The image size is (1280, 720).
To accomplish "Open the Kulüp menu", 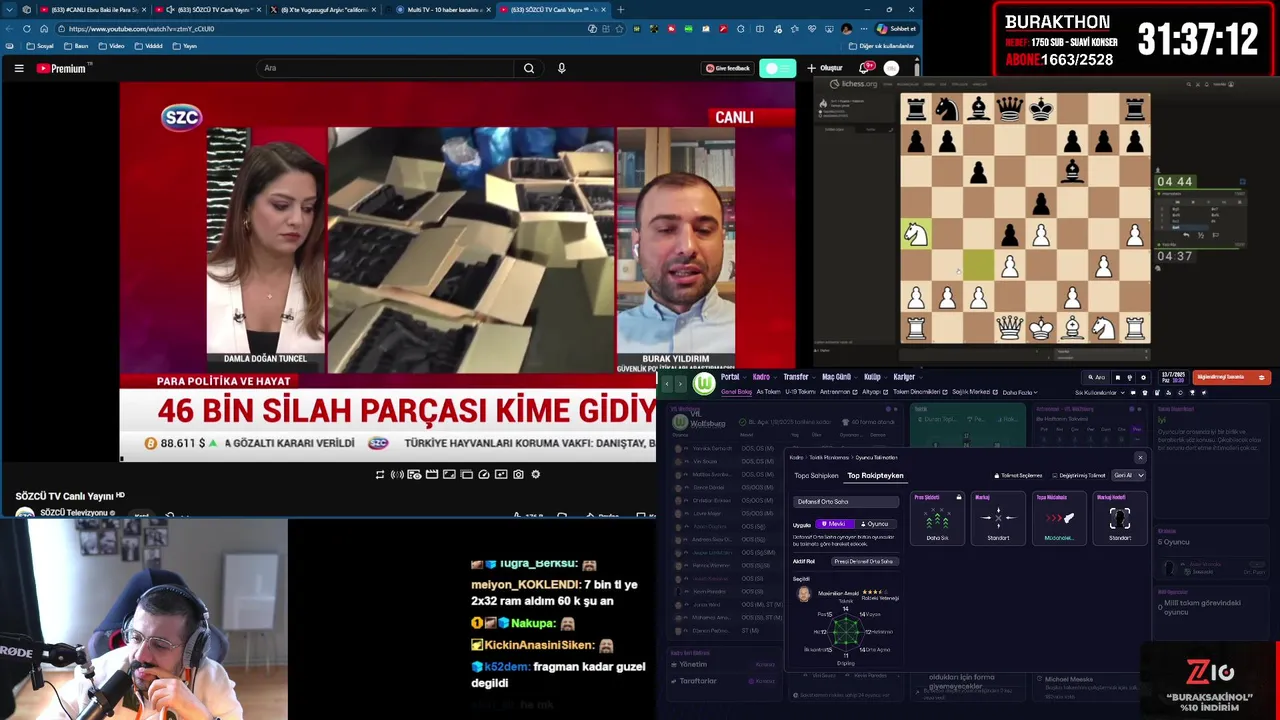I will point(874,377).
